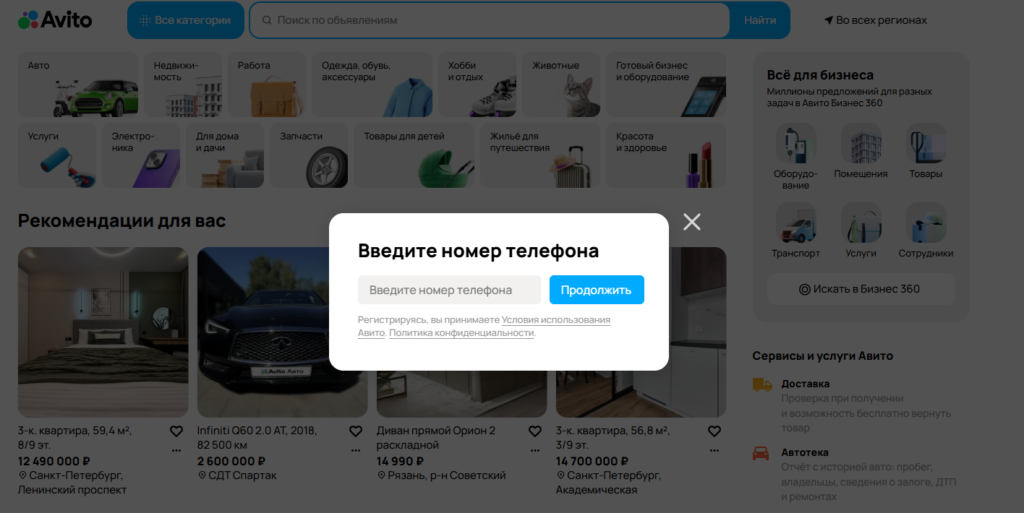Click the Всё для бизнеса heading

coord(820,75)
